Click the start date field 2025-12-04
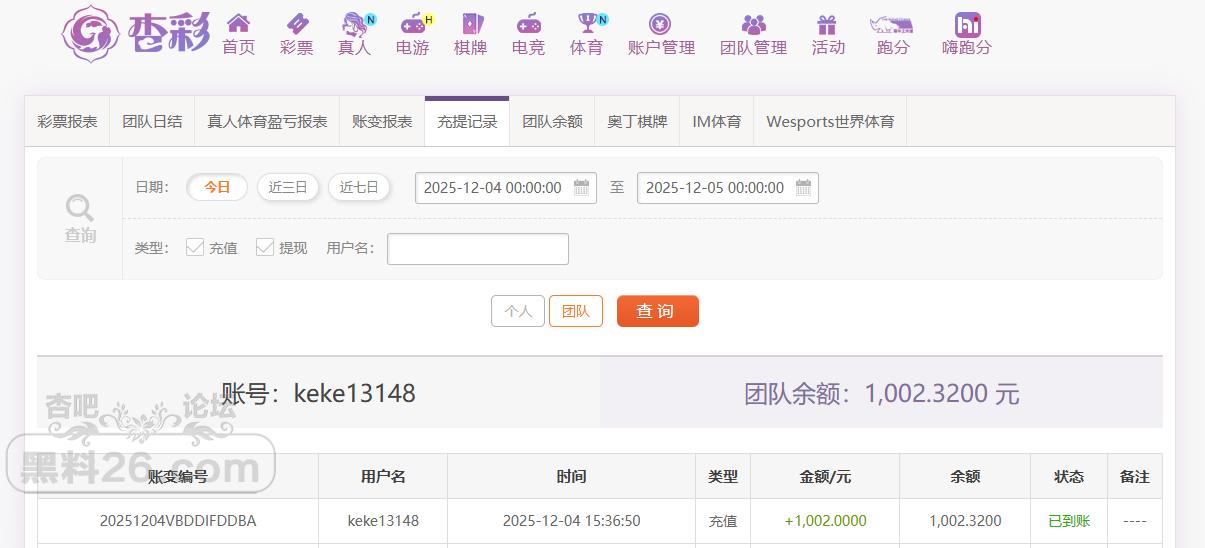This screenshot has width=1205, height=548. coord(506,187)
